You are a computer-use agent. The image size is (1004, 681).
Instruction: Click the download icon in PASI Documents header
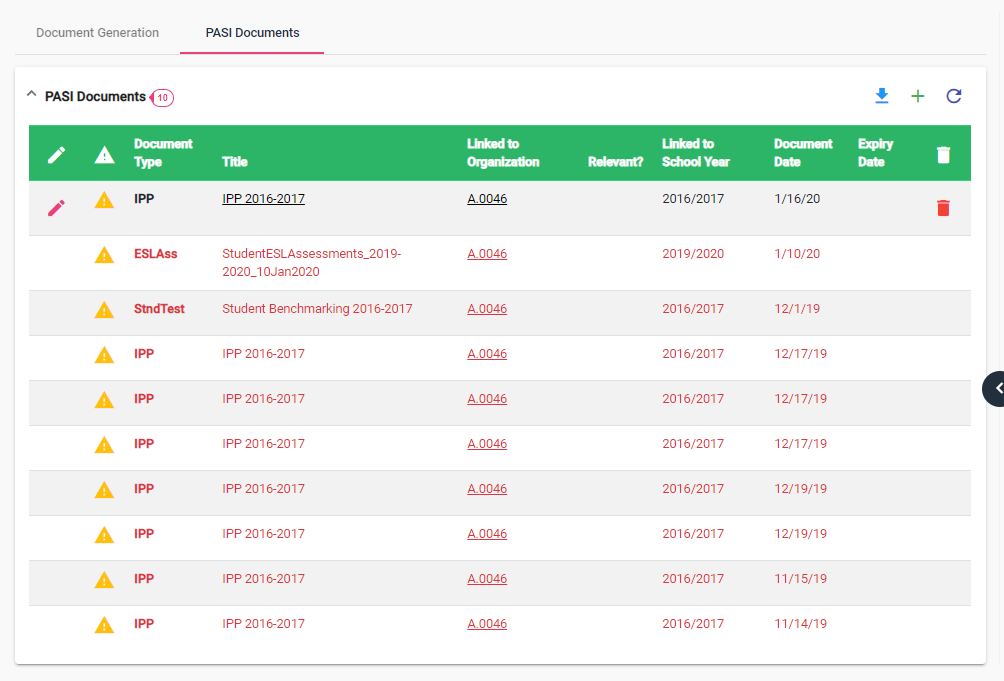[881, 96]
